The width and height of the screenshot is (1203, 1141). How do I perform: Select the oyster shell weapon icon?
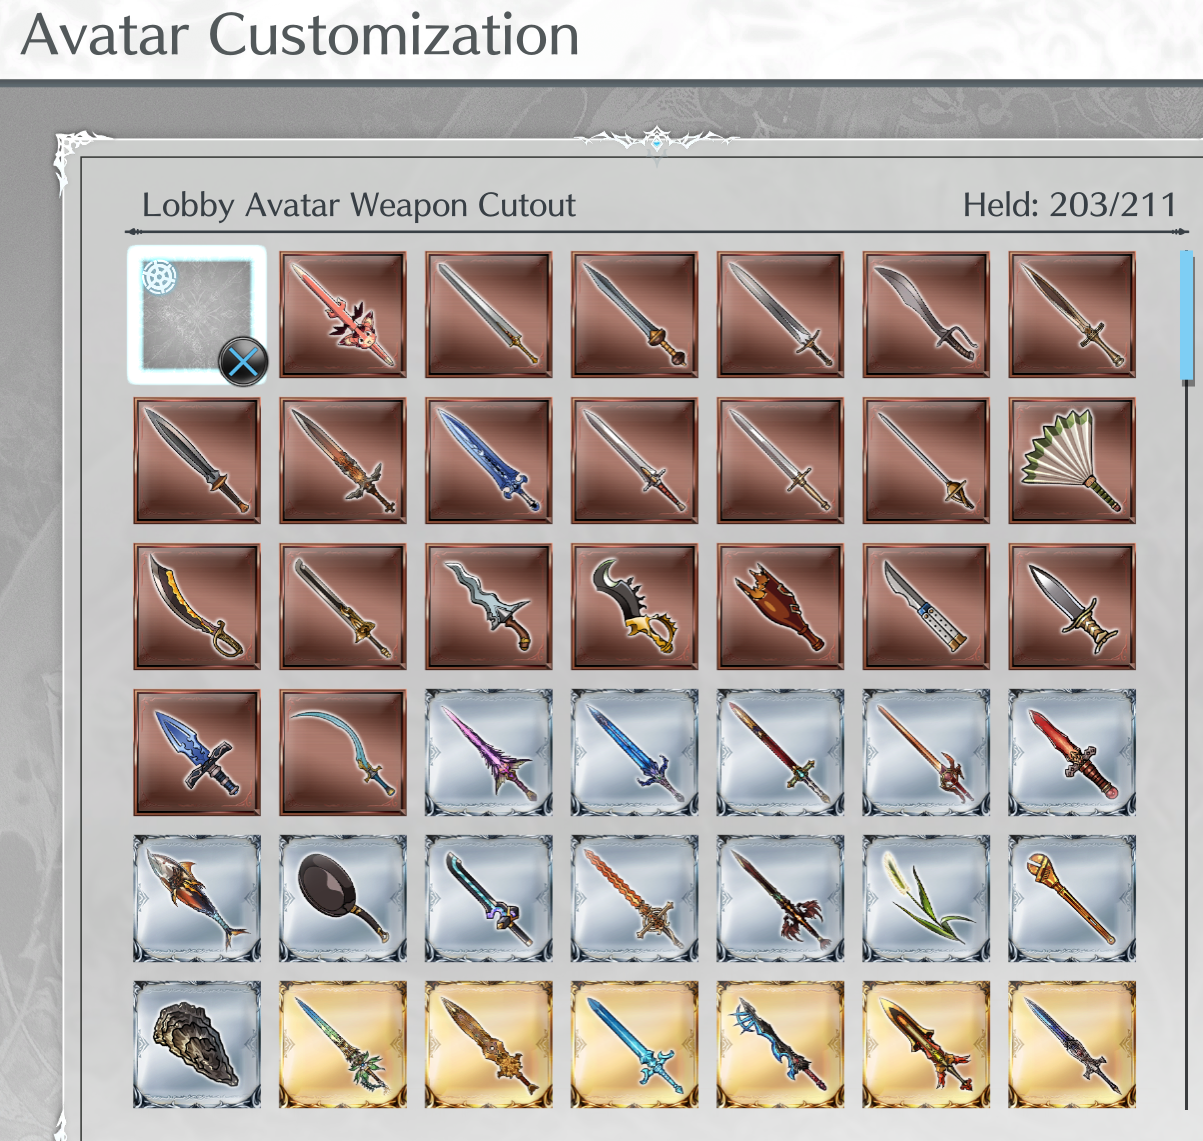(197, 1044)
